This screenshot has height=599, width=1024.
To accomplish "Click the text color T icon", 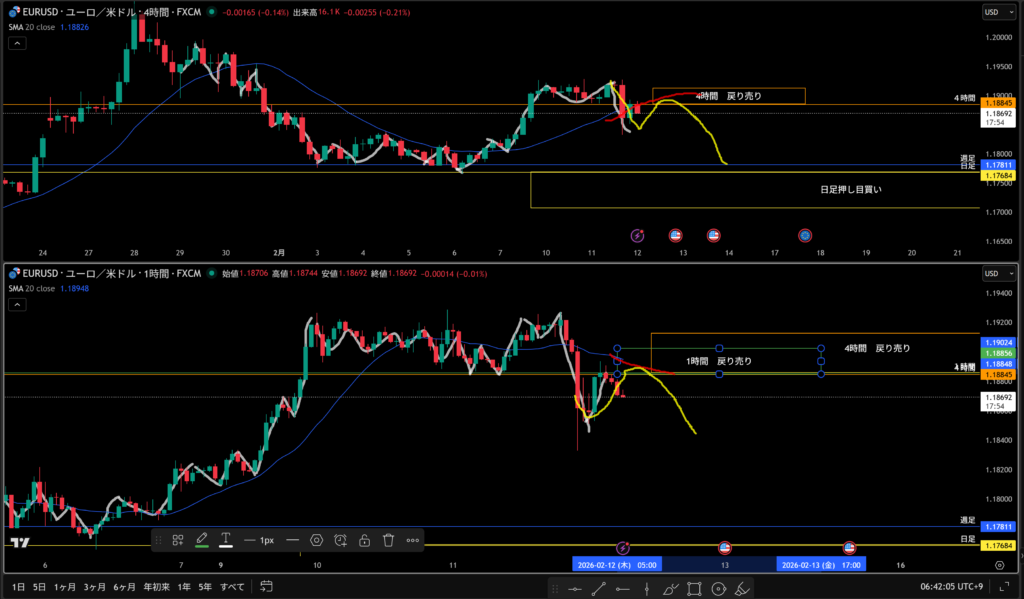I will click(226, 540).
